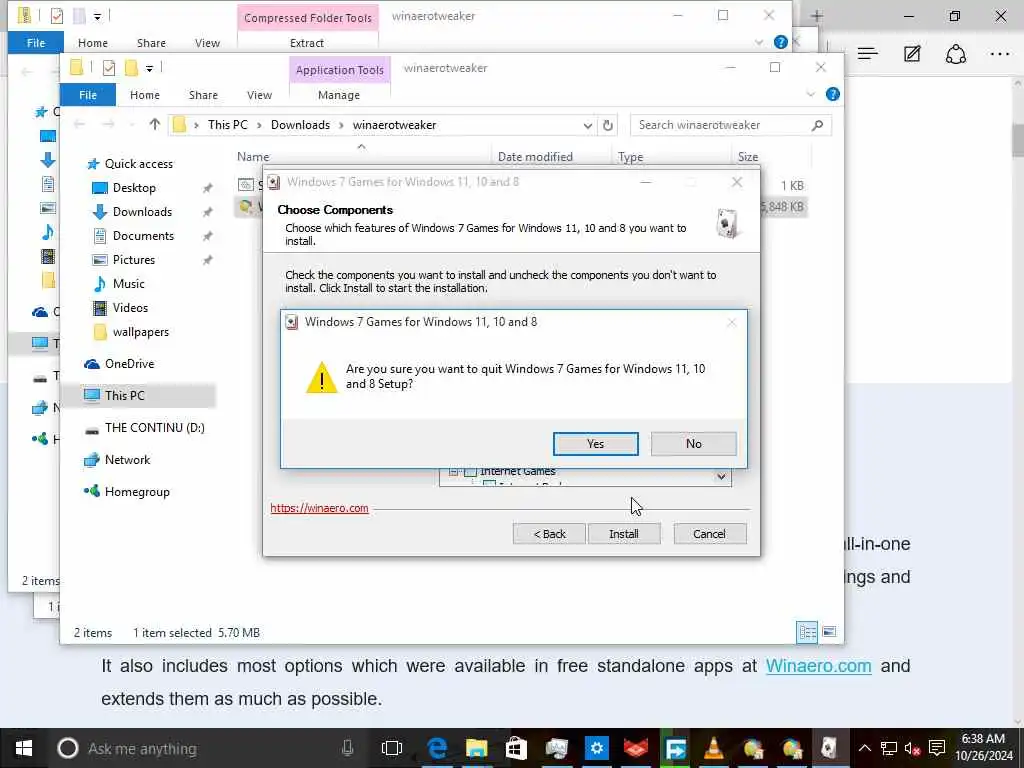
Task: Open Microsoft Edge from taskbar
Action: pos(437,748)
